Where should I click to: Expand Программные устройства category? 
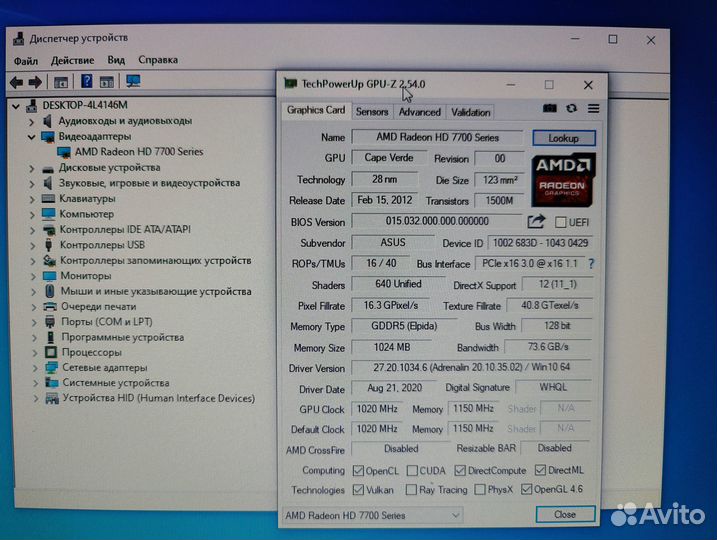point(34,338)
